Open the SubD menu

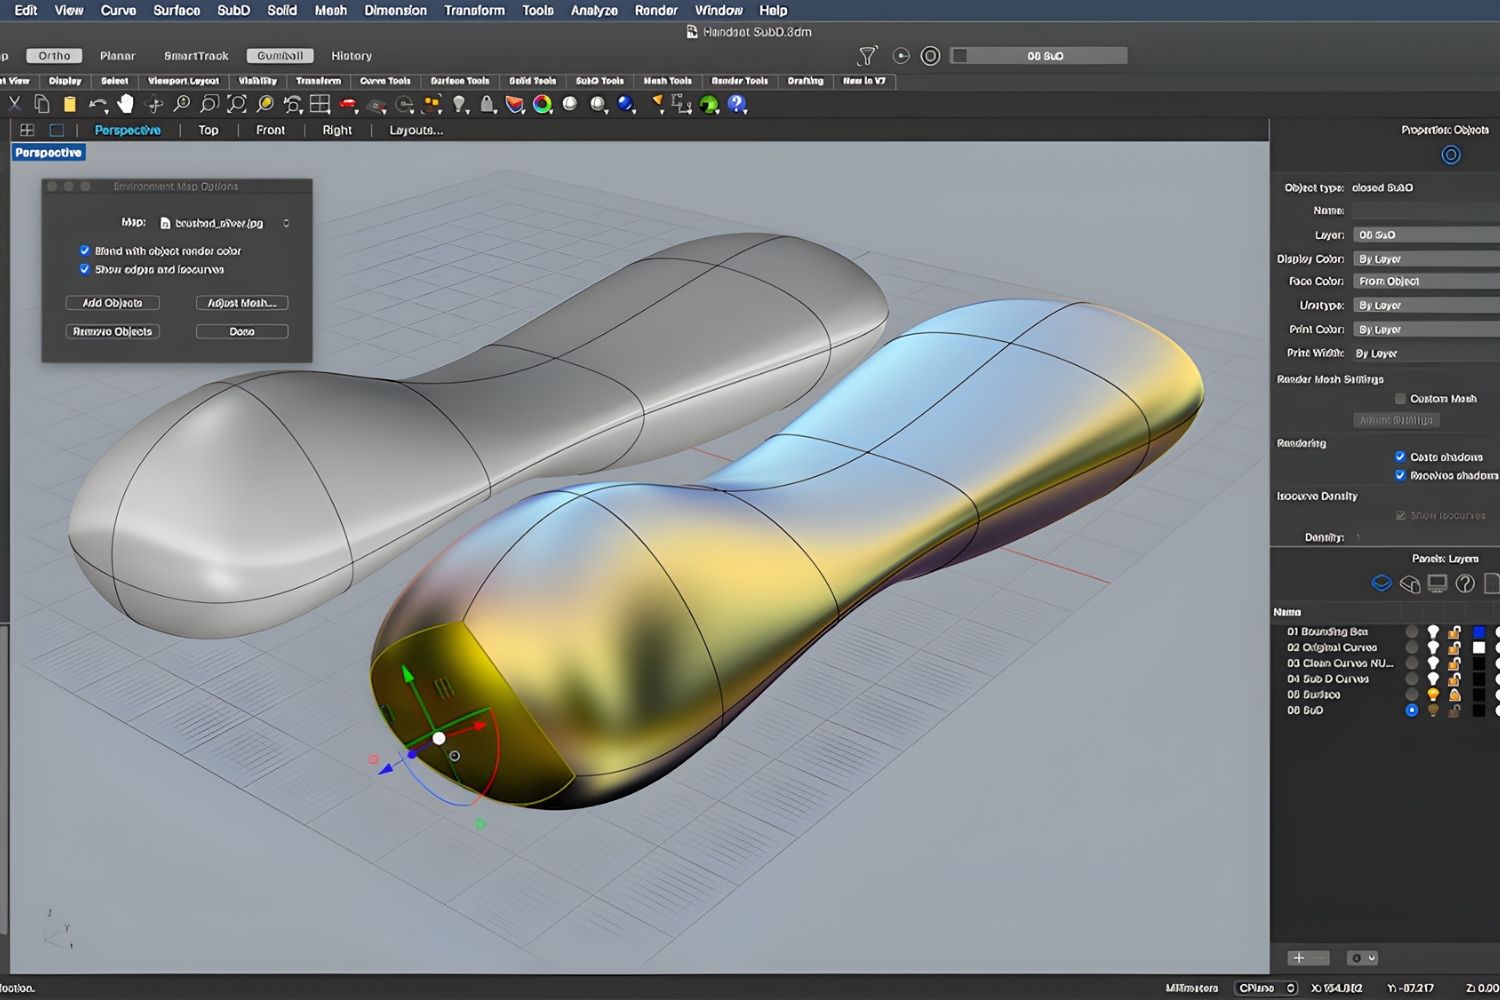[232, 10]
